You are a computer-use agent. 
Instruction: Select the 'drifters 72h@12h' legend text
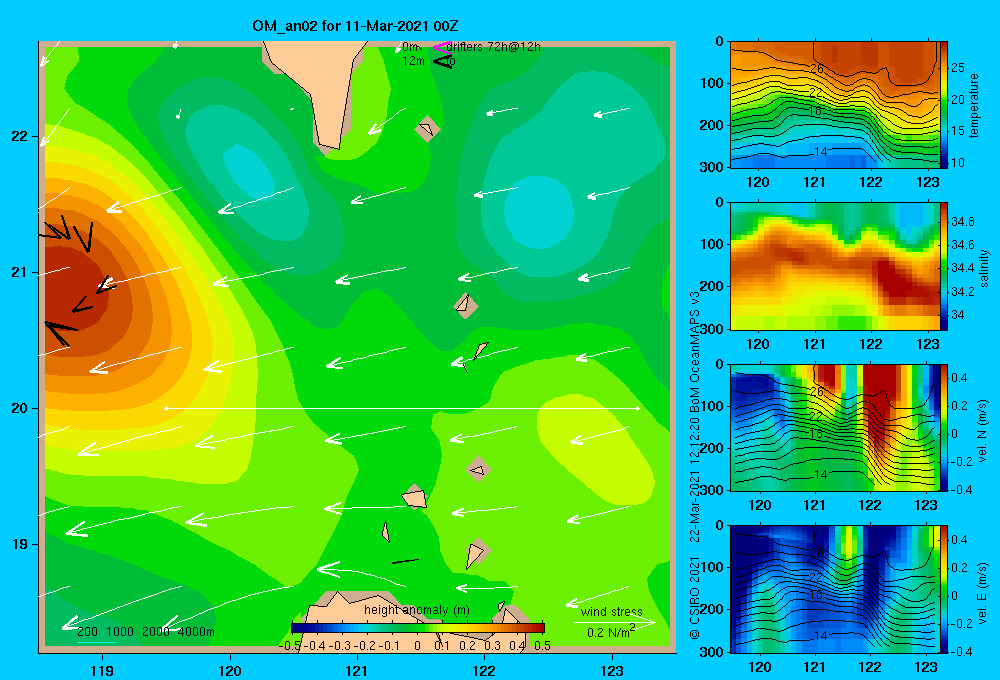tap(494, 47)
